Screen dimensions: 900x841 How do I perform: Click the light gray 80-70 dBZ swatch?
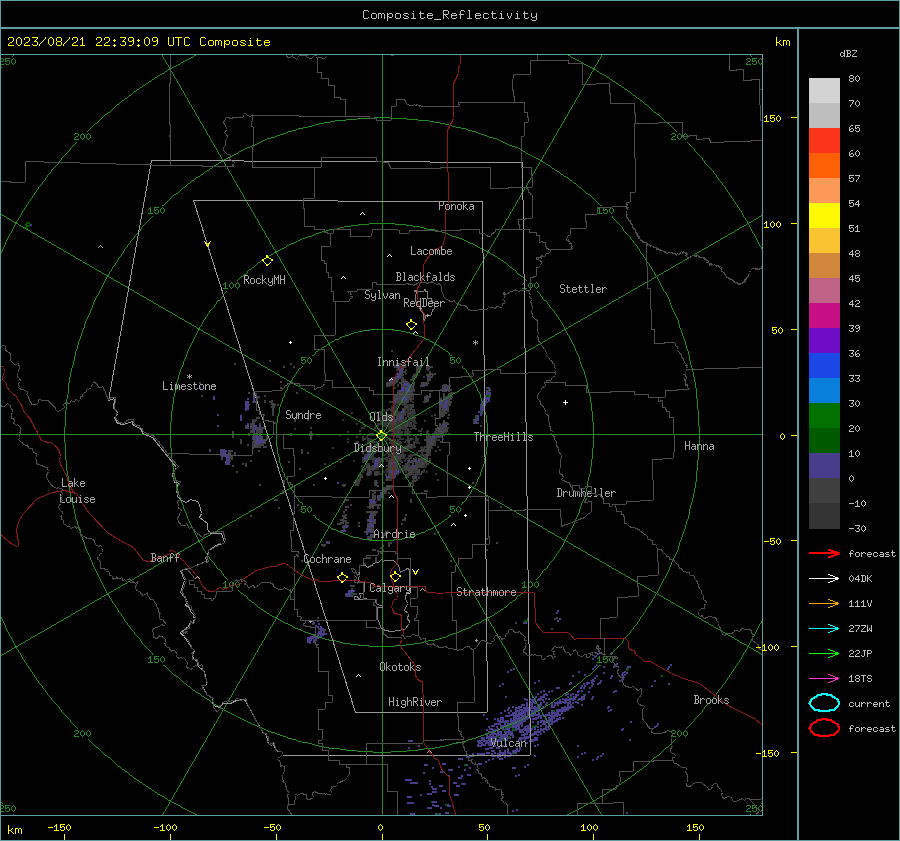824,91
